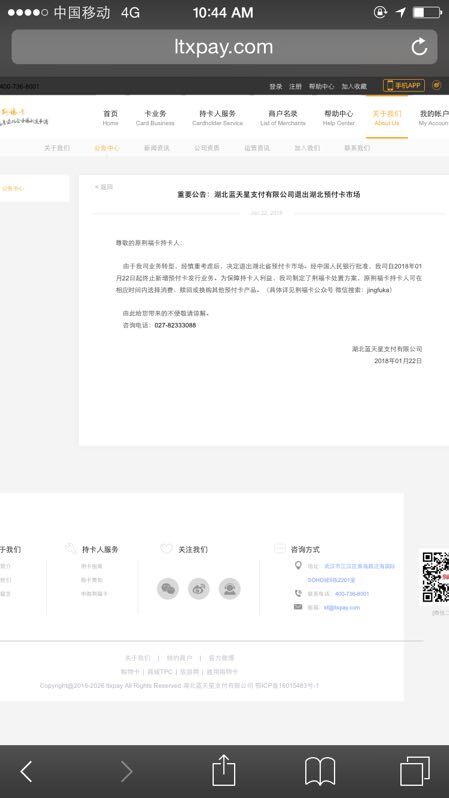Viewport: 449px width, 798px height.
Task: Open the 商户名录 List of Merchants menu
Action: point(283,118)
